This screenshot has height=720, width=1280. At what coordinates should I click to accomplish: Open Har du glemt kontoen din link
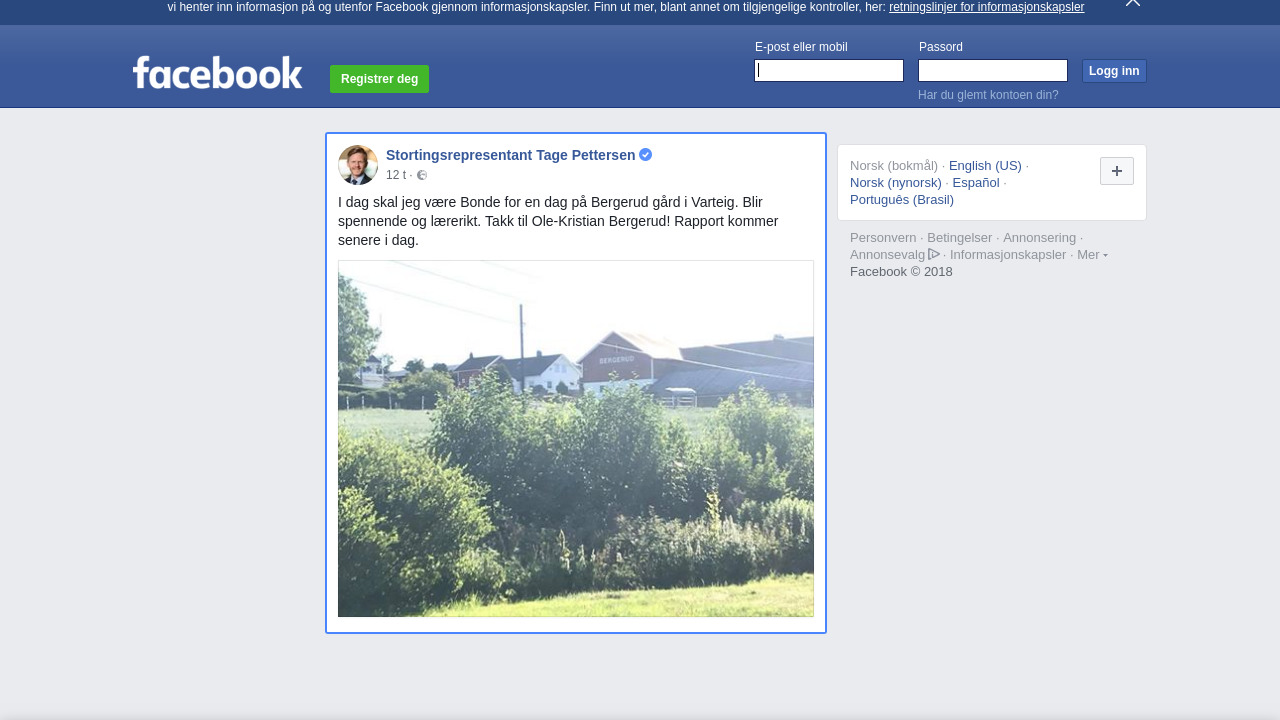point(988,95)
